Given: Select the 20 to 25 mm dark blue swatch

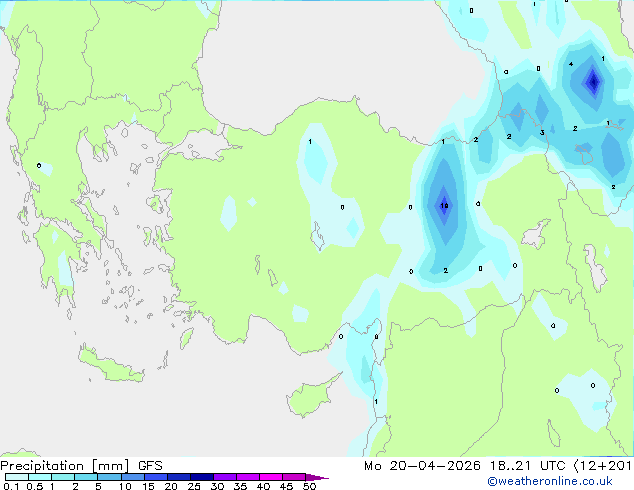Looking at the screenshot, I should coord(179,477).
